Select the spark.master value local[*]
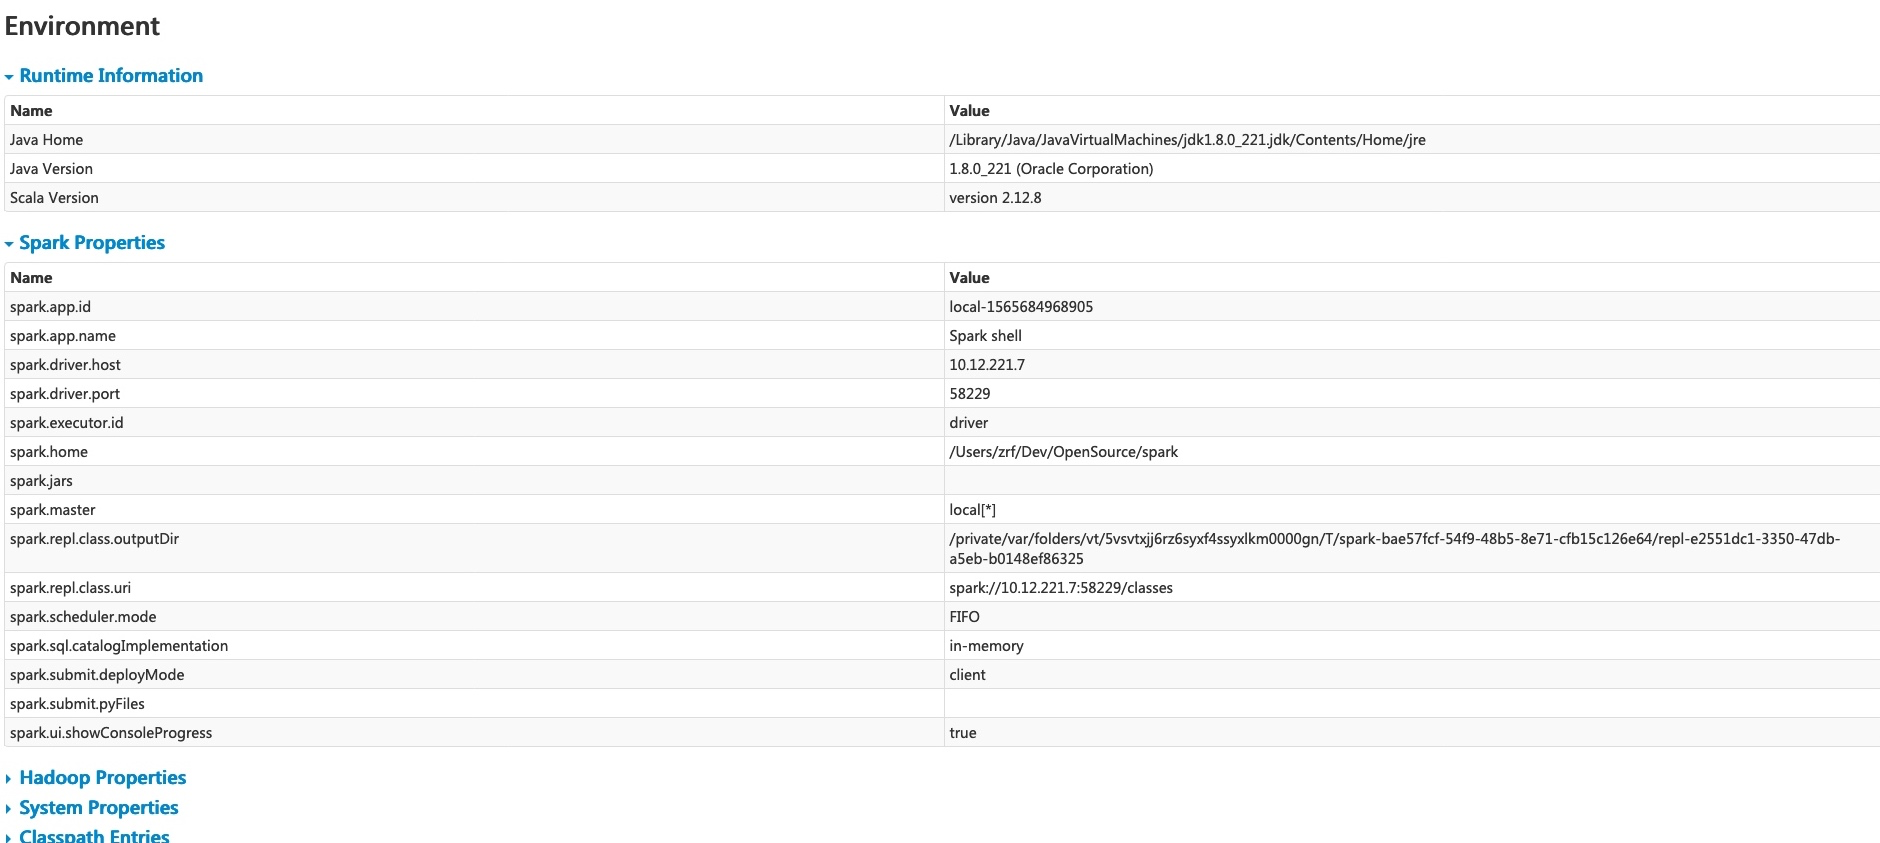 coord(972,510)
